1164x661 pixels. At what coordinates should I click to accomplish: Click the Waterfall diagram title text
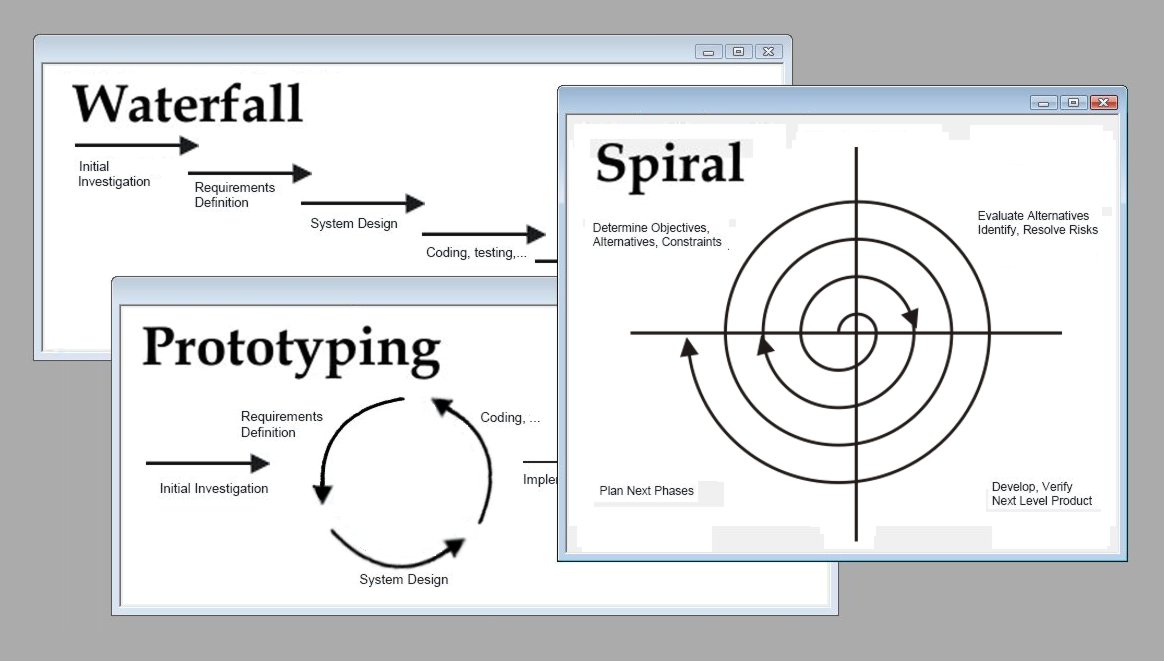[186, 102]
